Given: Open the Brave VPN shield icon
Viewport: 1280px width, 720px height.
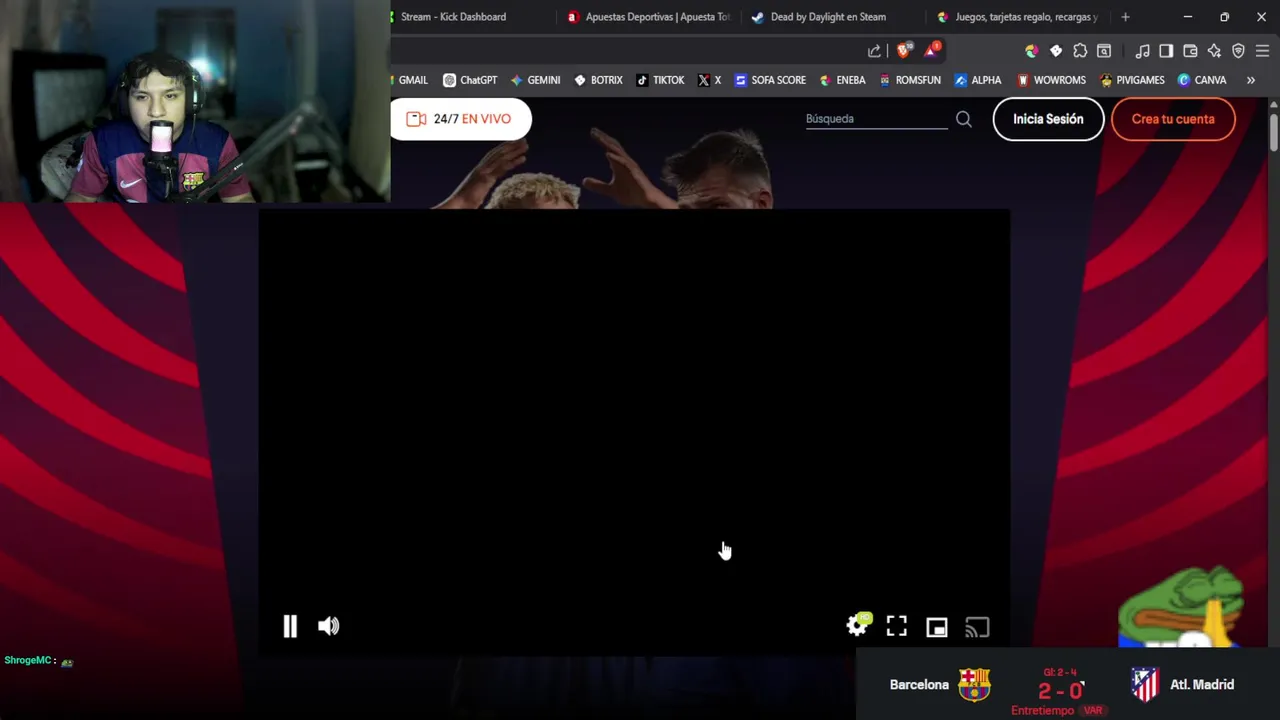Looking at the screenshot, I should pyautogui.click(x=1238, y=51).
